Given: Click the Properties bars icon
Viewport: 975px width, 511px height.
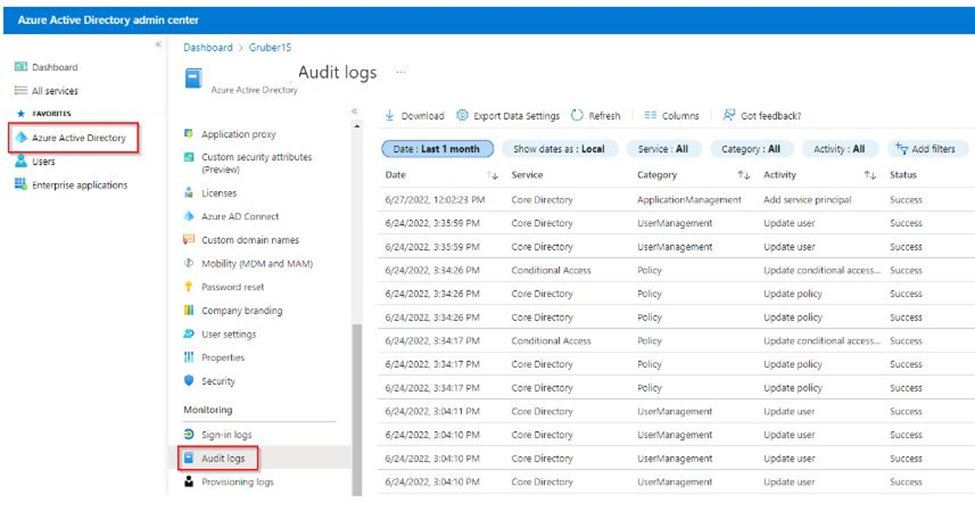Looking at the screenshot, I should [x=189, y=357].
